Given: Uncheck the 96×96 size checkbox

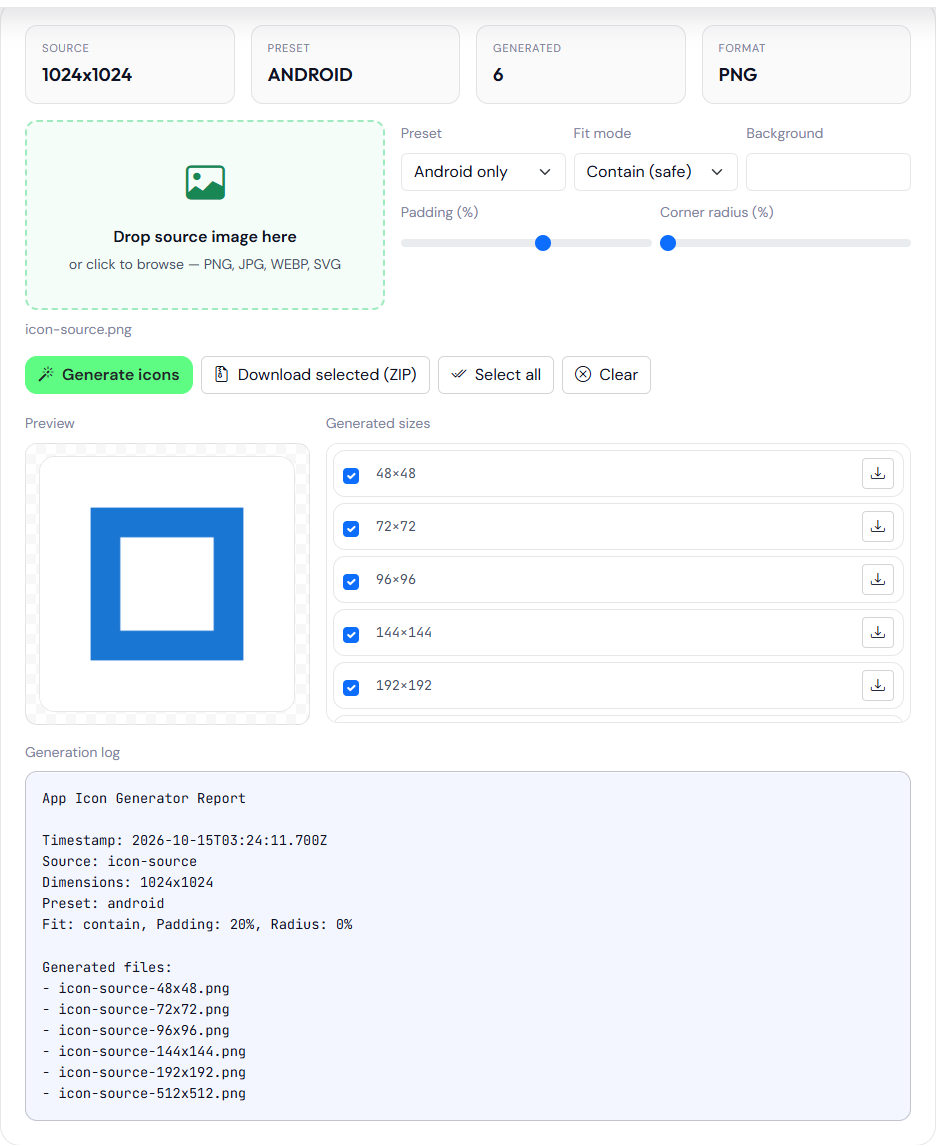Looking at the screenshot, I should [x=351, y=582].
